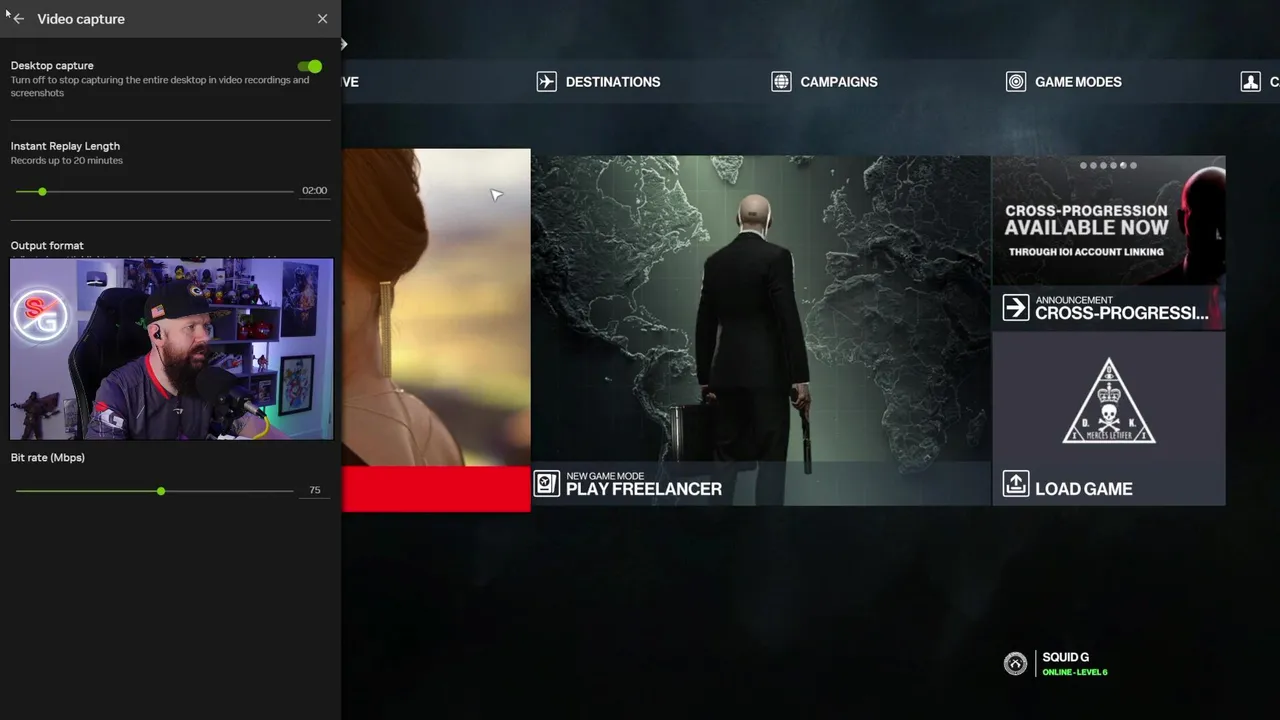Click the cut-off person icon tab

pos(1250,82)
